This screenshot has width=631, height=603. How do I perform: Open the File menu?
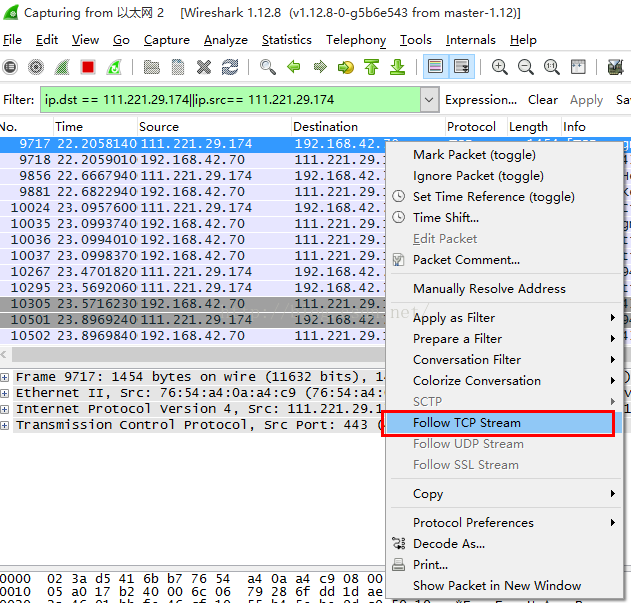pos(12,40)
